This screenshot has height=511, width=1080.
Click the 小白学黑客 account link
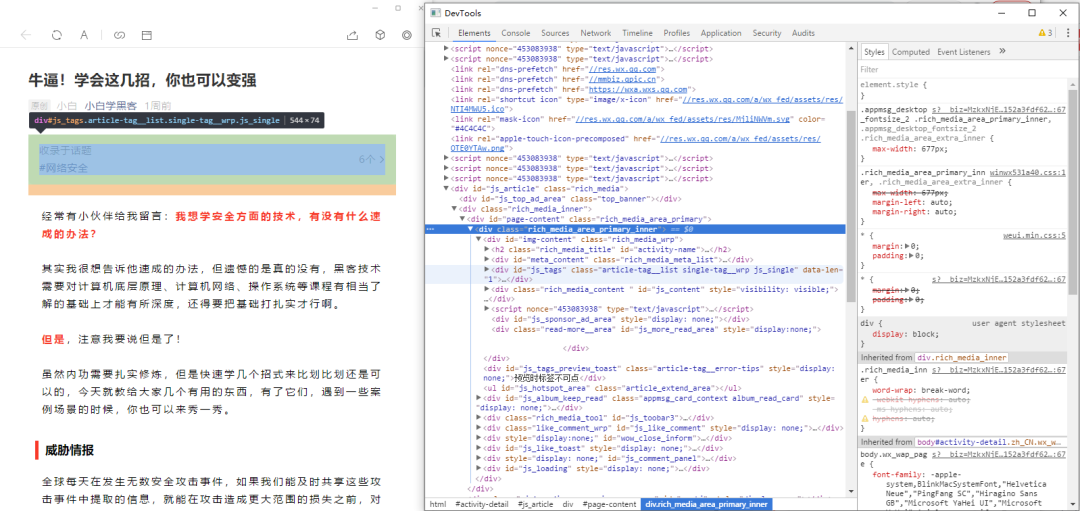[111, 105]
